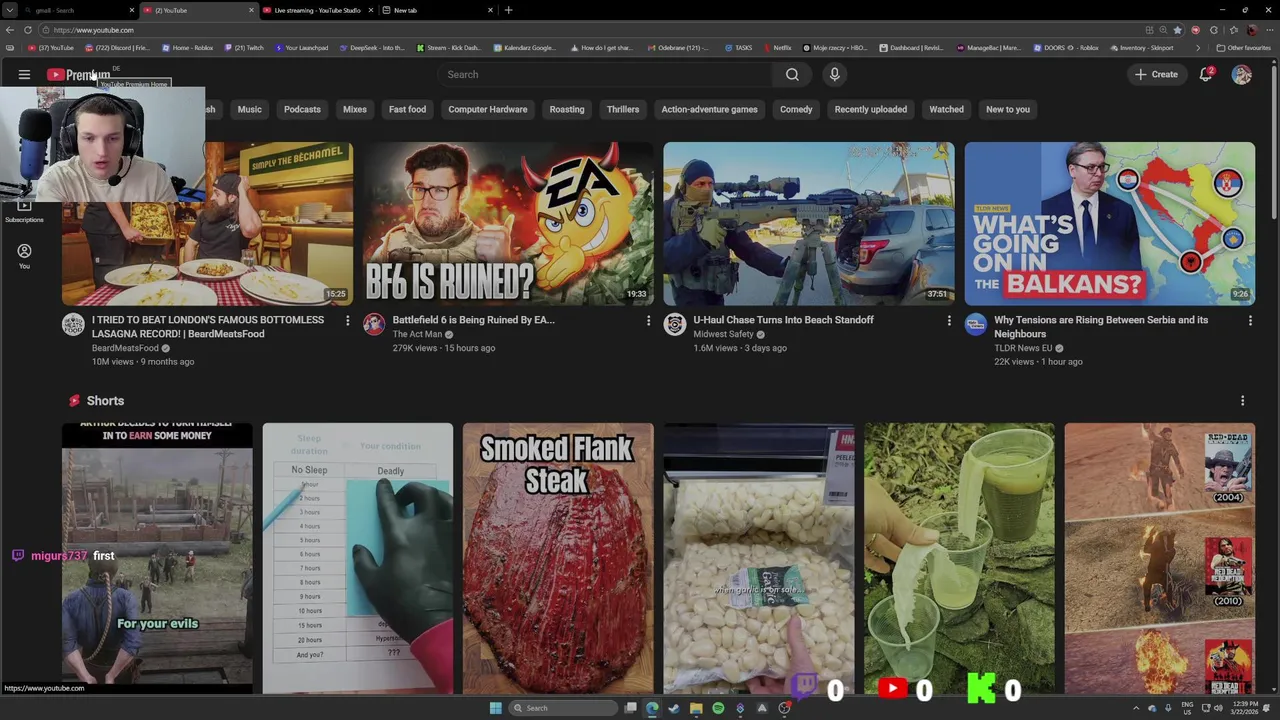Click The Act Man channel avatar

[x=374, y=324]
